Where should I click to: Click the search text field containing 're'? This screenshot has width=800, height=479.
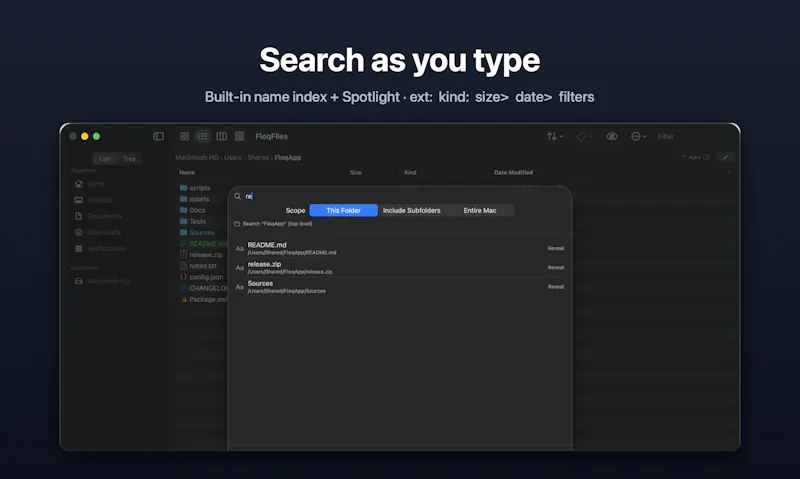pyautogui.click(x=406, y=196)
